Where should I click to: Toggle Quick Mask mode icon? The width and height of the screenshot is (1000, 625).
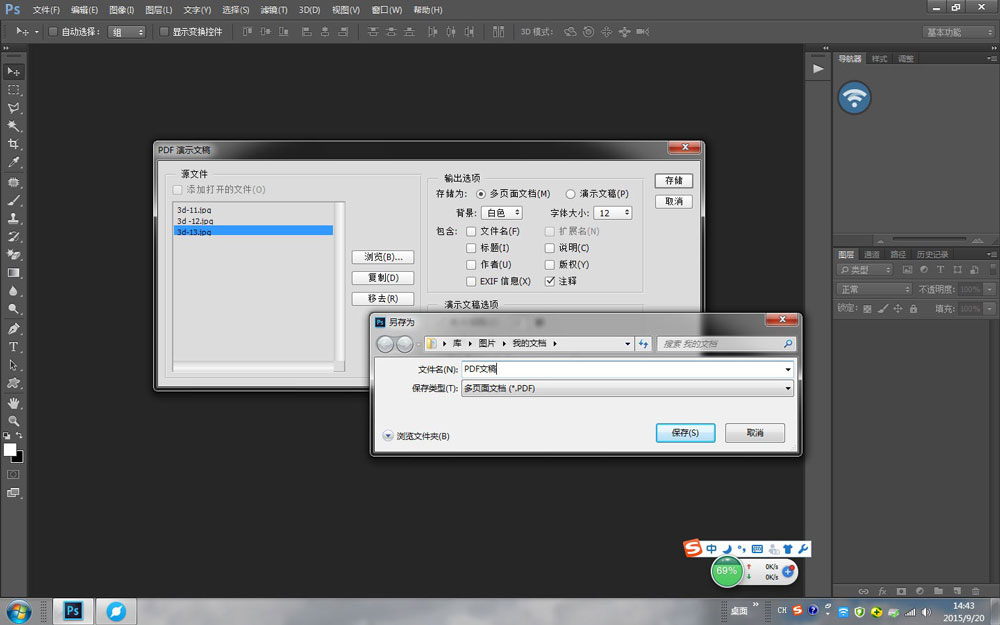click(13, 474)
